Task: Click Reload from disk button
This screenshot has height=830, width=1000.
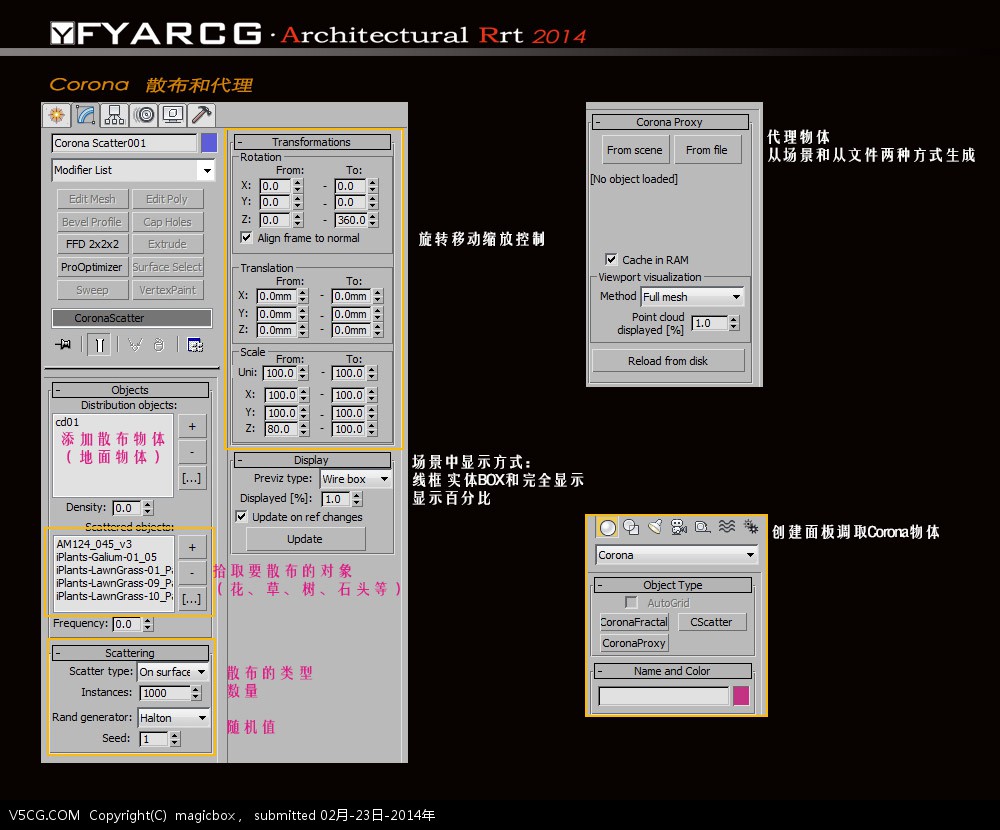Action: pos(668,360)
